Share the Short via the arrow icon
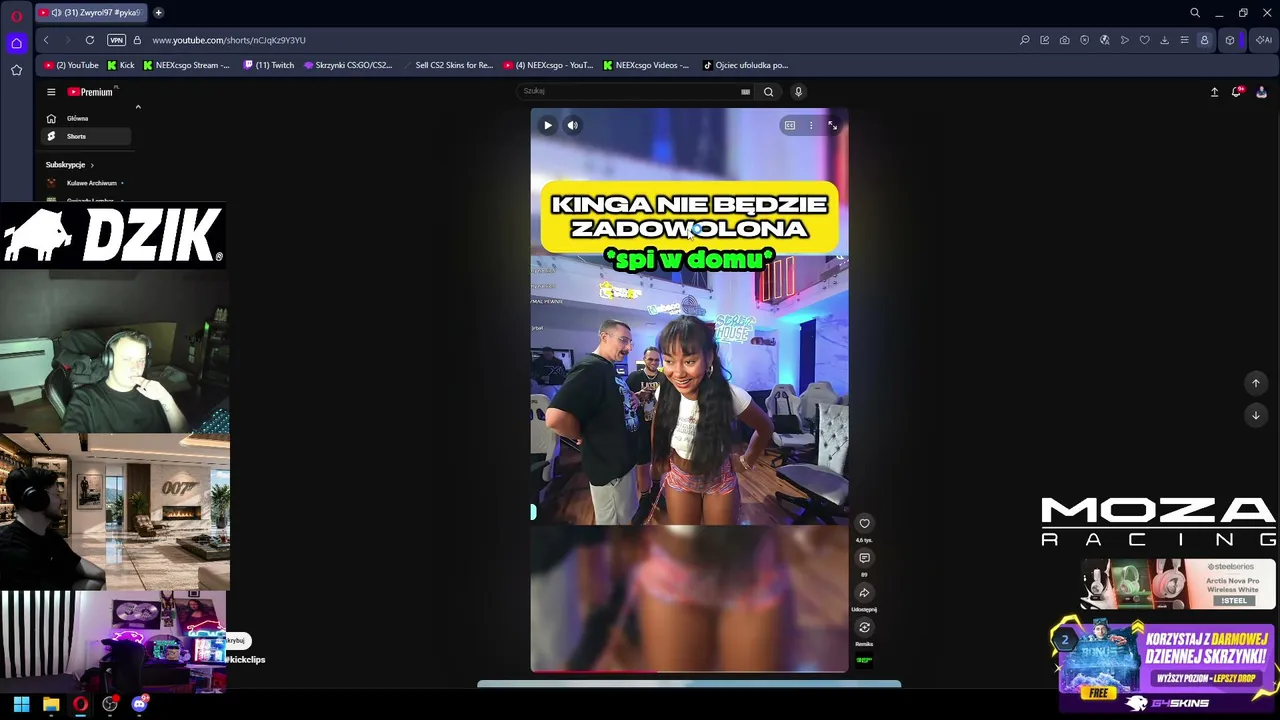1280x720 pixels. point(864,593)
